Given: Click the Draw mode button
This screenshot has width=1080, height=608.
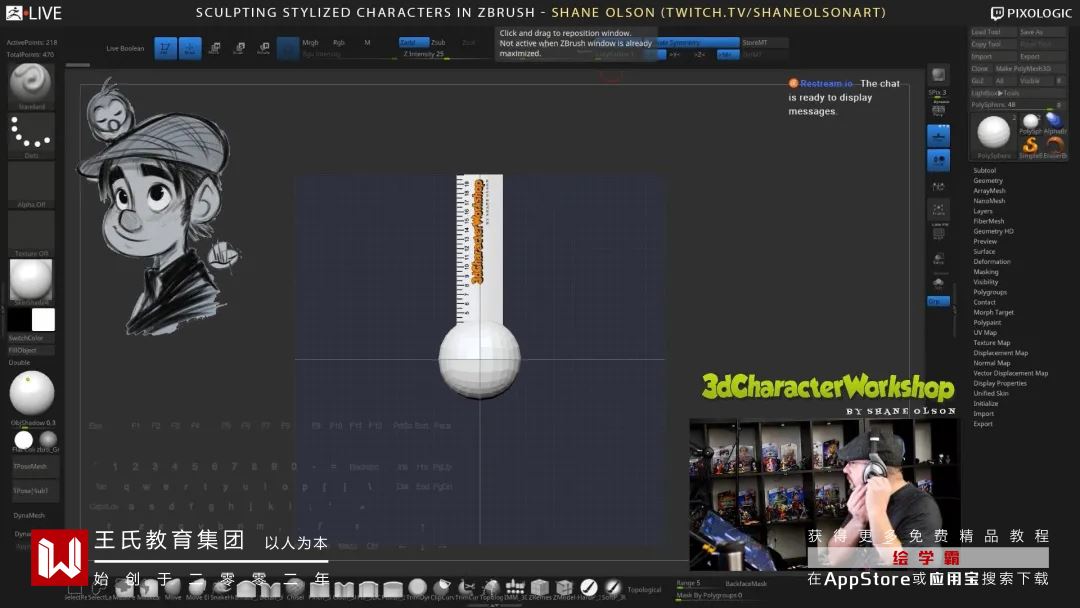Looking at the screenshot, I should pos(190,48).
